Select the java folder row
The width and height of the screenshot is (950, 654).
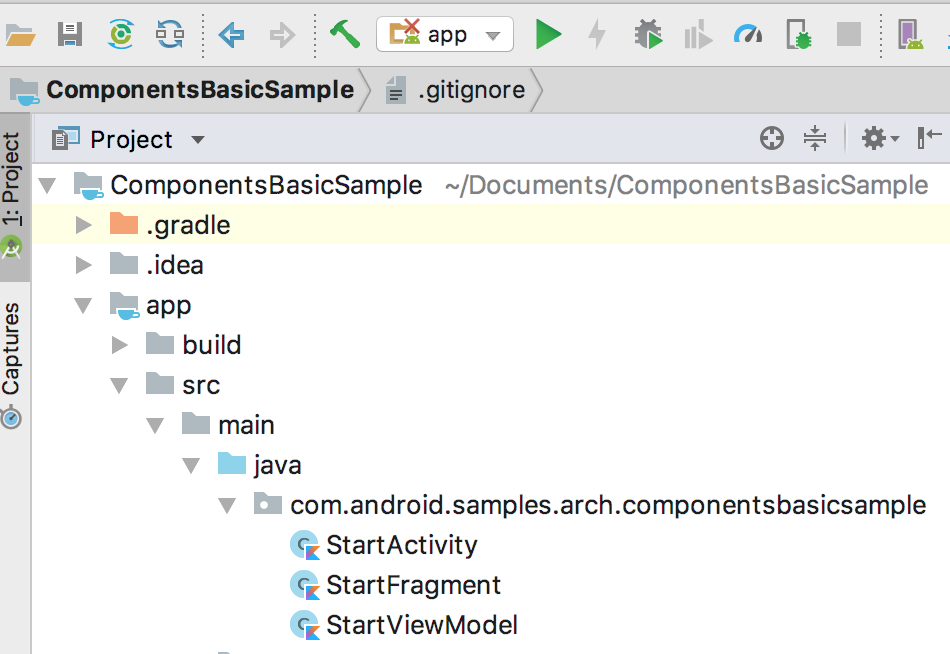491,465
